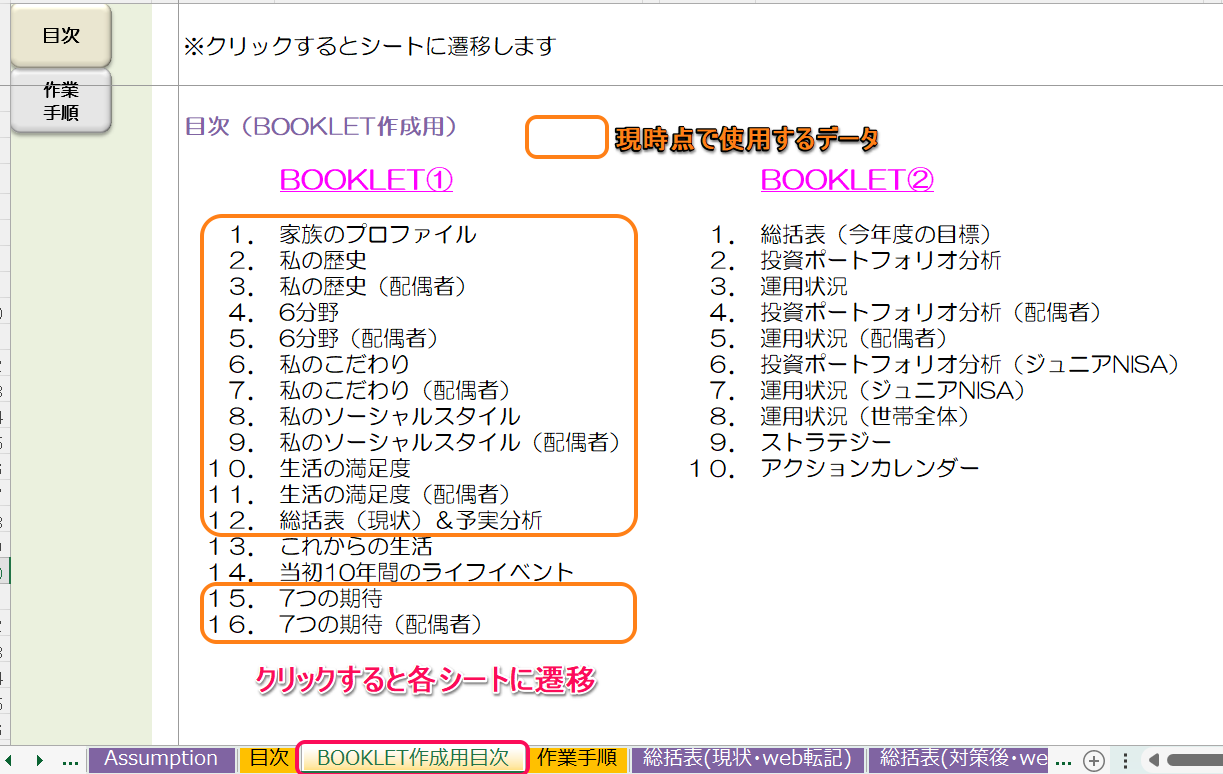Click the next sheet scroll arrow
Image resolution: width=1223 pixels, height=774 pixels.
pyautogui.click(x=39, y=760)
